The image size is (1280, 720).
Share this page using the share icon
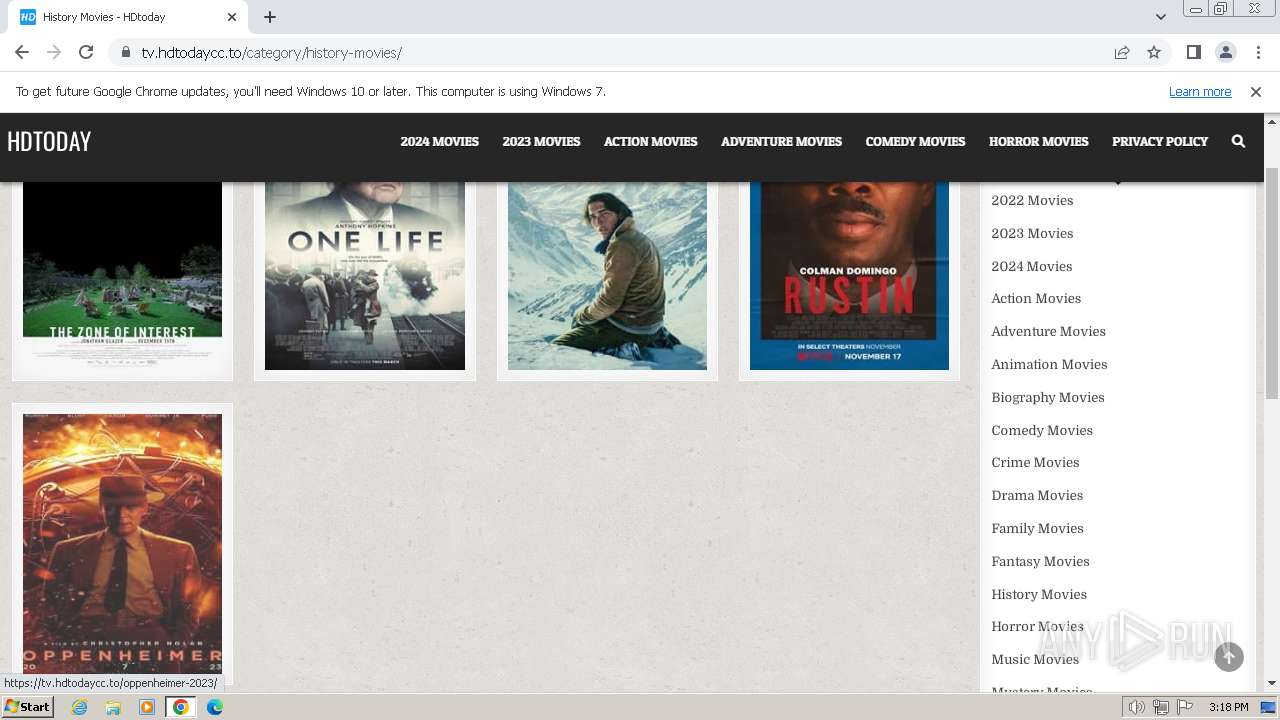[x=1122, y=52]
